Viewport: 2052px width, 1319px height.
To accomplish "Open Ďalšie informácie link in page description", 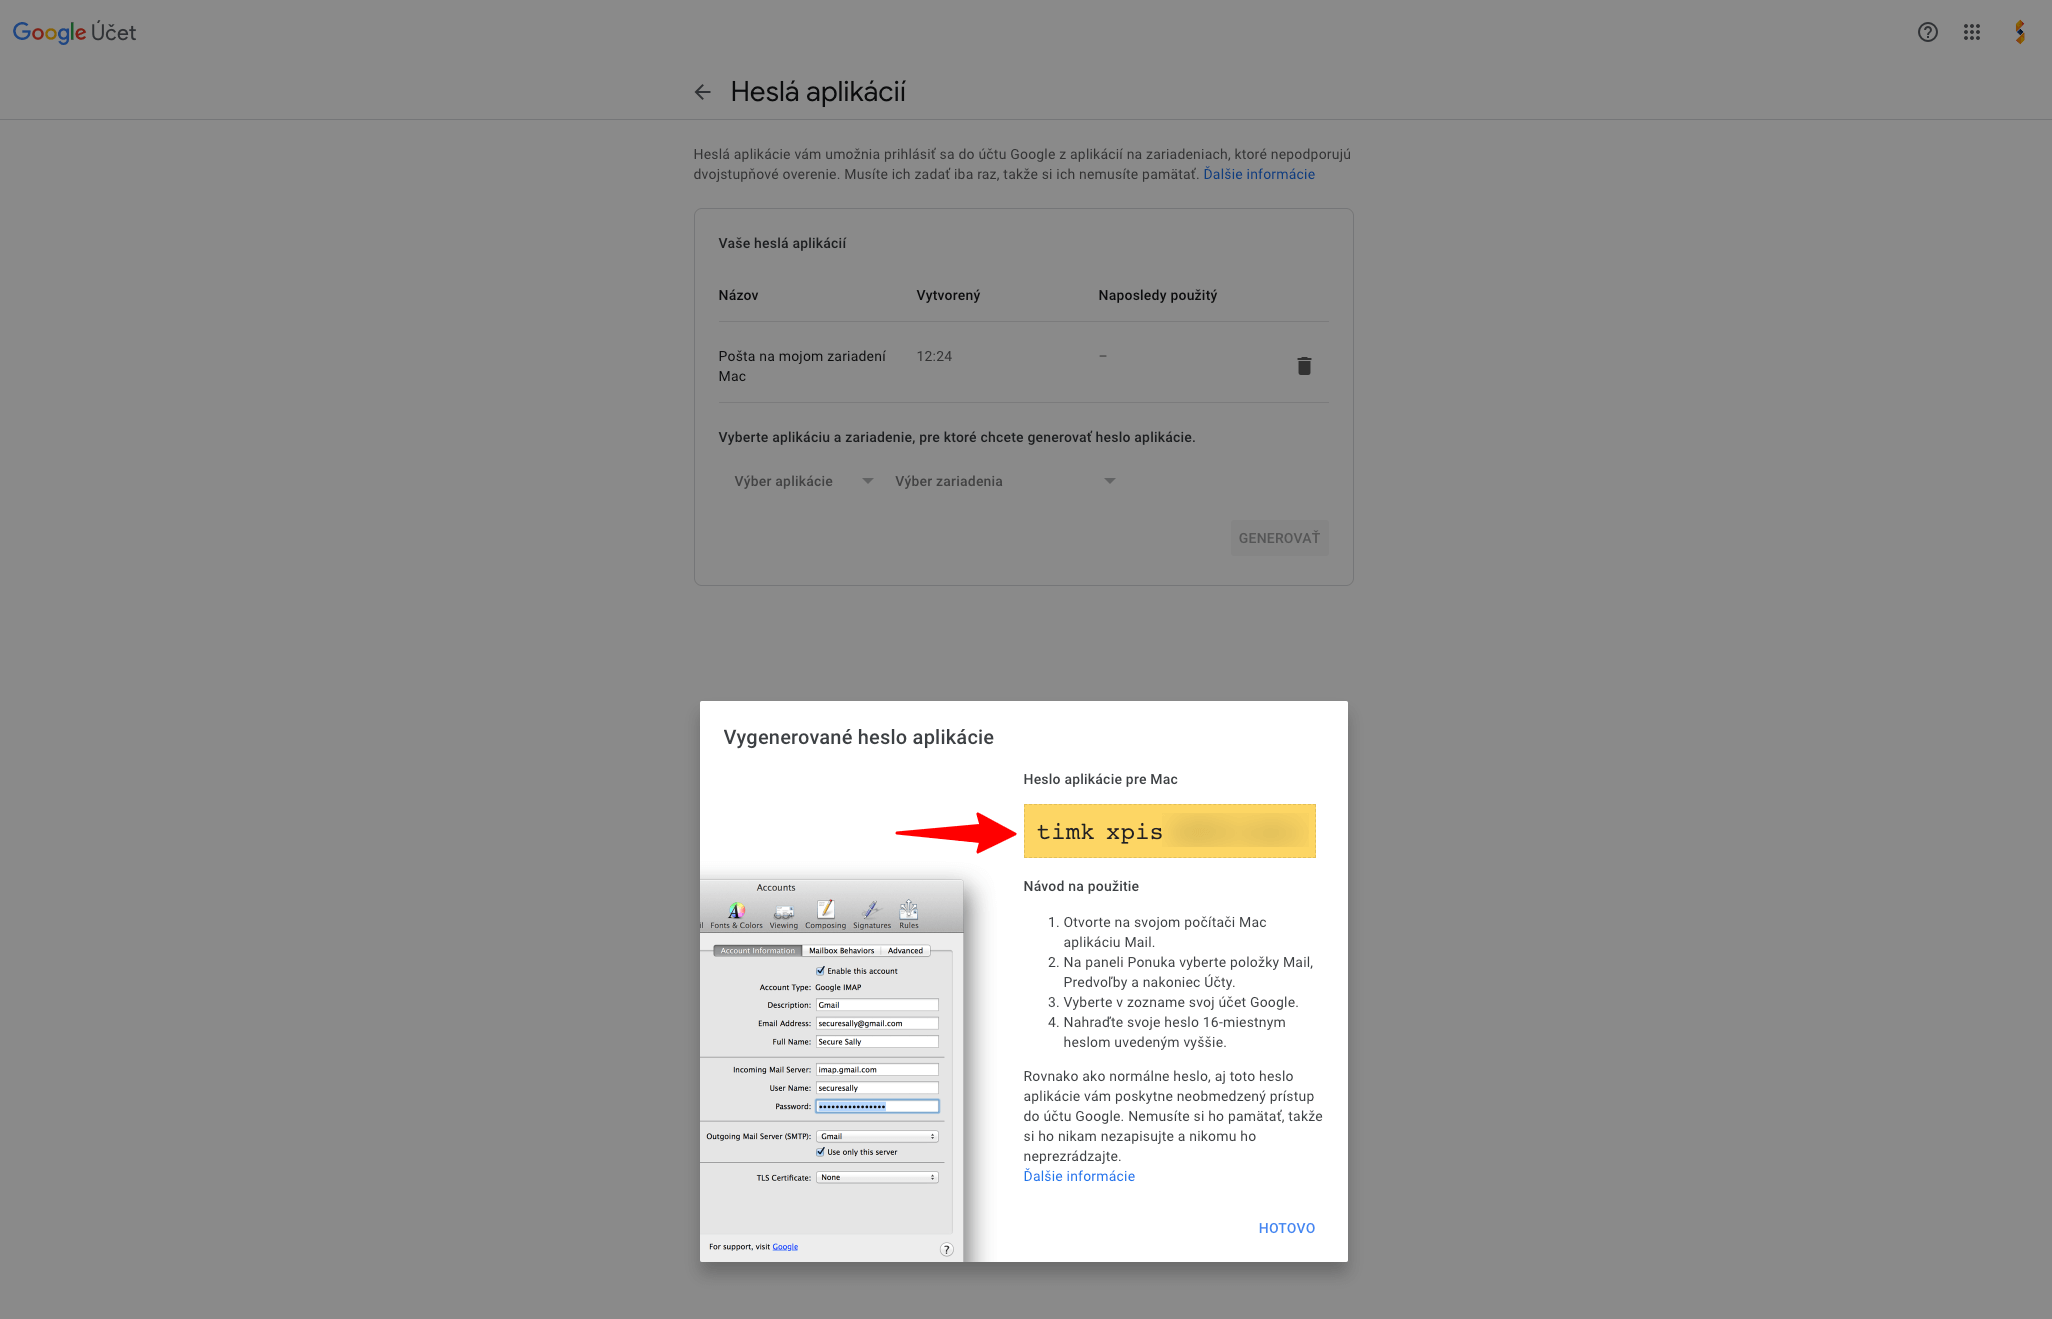I will (x=1259, y=174).
